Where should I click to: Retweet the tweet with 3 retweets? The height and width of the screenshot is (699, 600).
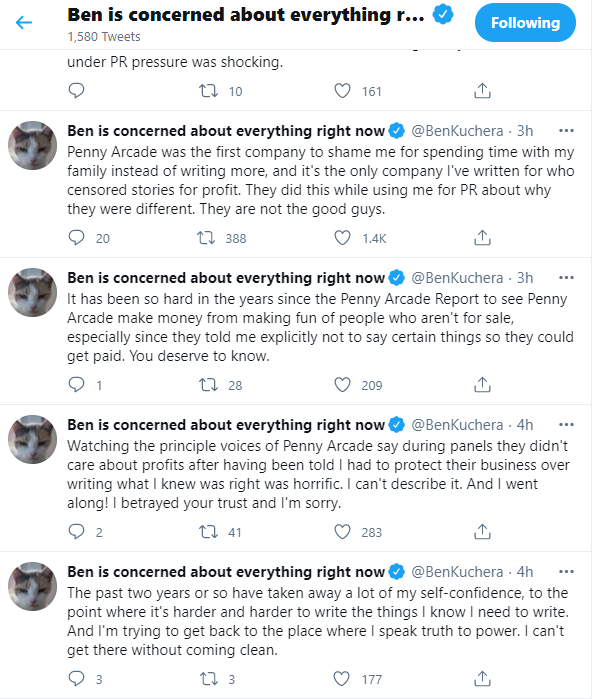tap(208, 679)
